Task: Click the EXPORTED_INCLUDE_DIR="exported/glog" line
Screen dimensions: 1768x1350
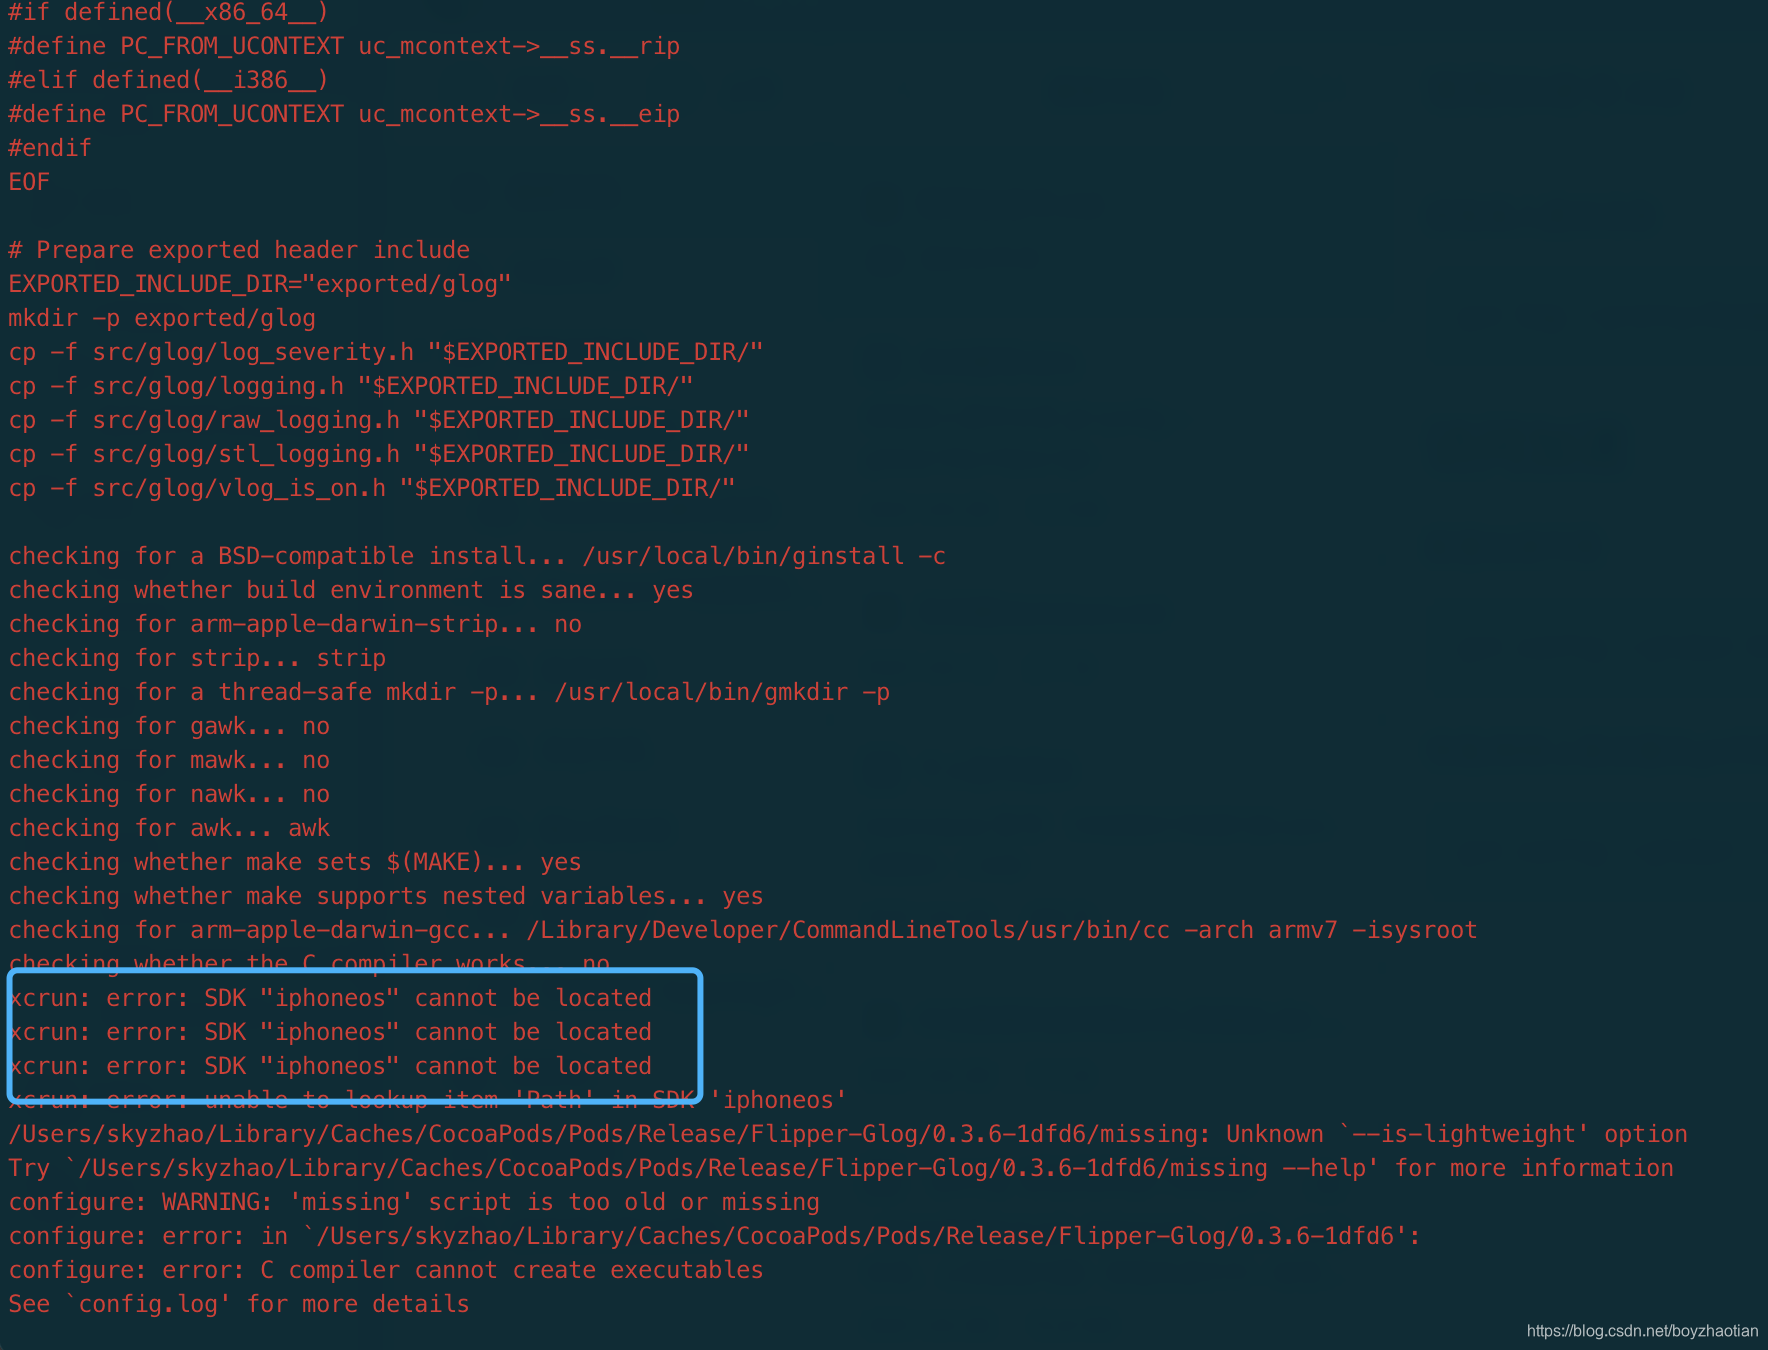Action: click(260, 284)
